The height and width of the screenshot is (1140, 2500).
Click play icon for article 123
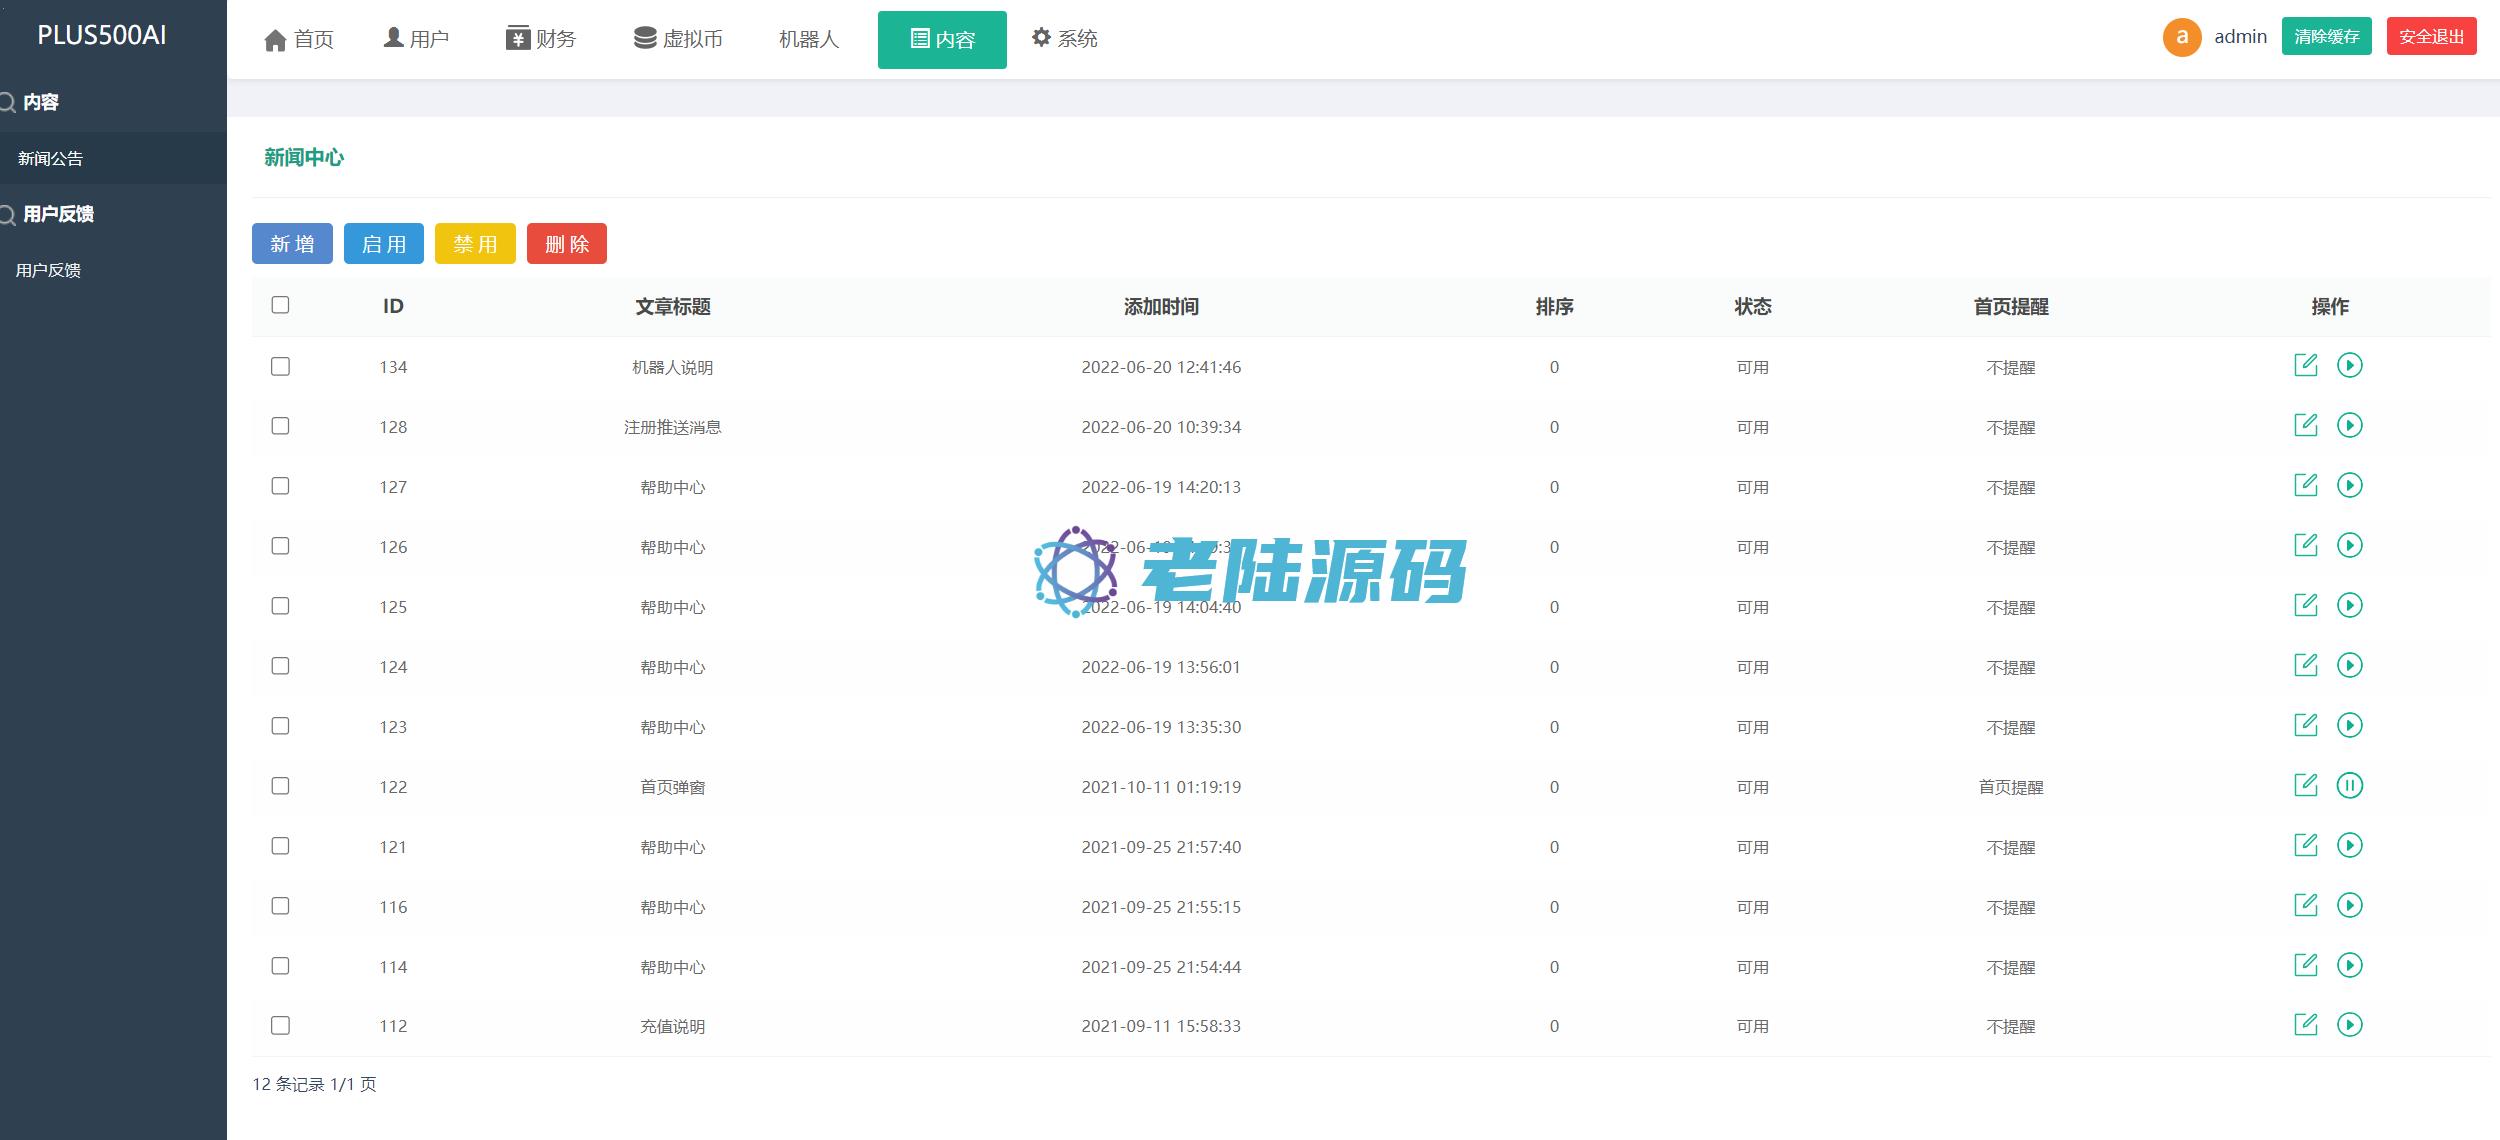coord(2349,726)
